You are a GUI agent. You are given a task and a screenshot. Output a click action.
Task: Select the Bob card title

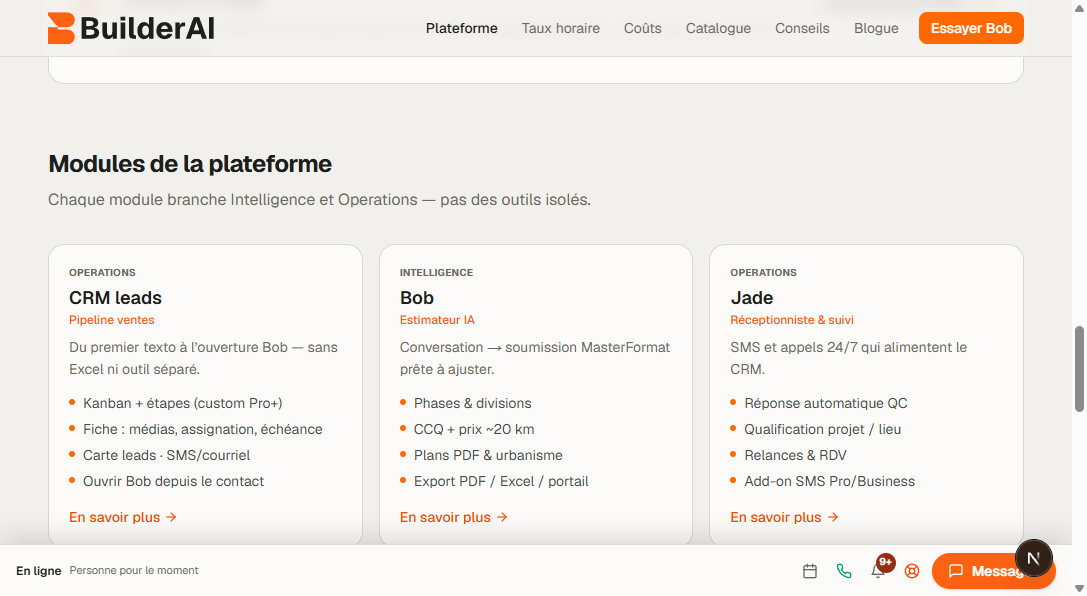coord(417,298)
